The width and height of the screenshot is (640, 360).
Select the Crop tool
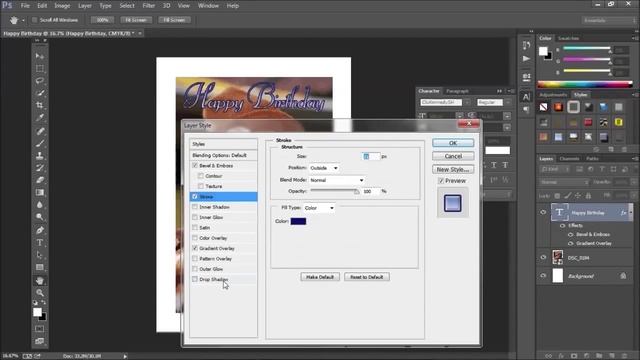coord(40,105)
